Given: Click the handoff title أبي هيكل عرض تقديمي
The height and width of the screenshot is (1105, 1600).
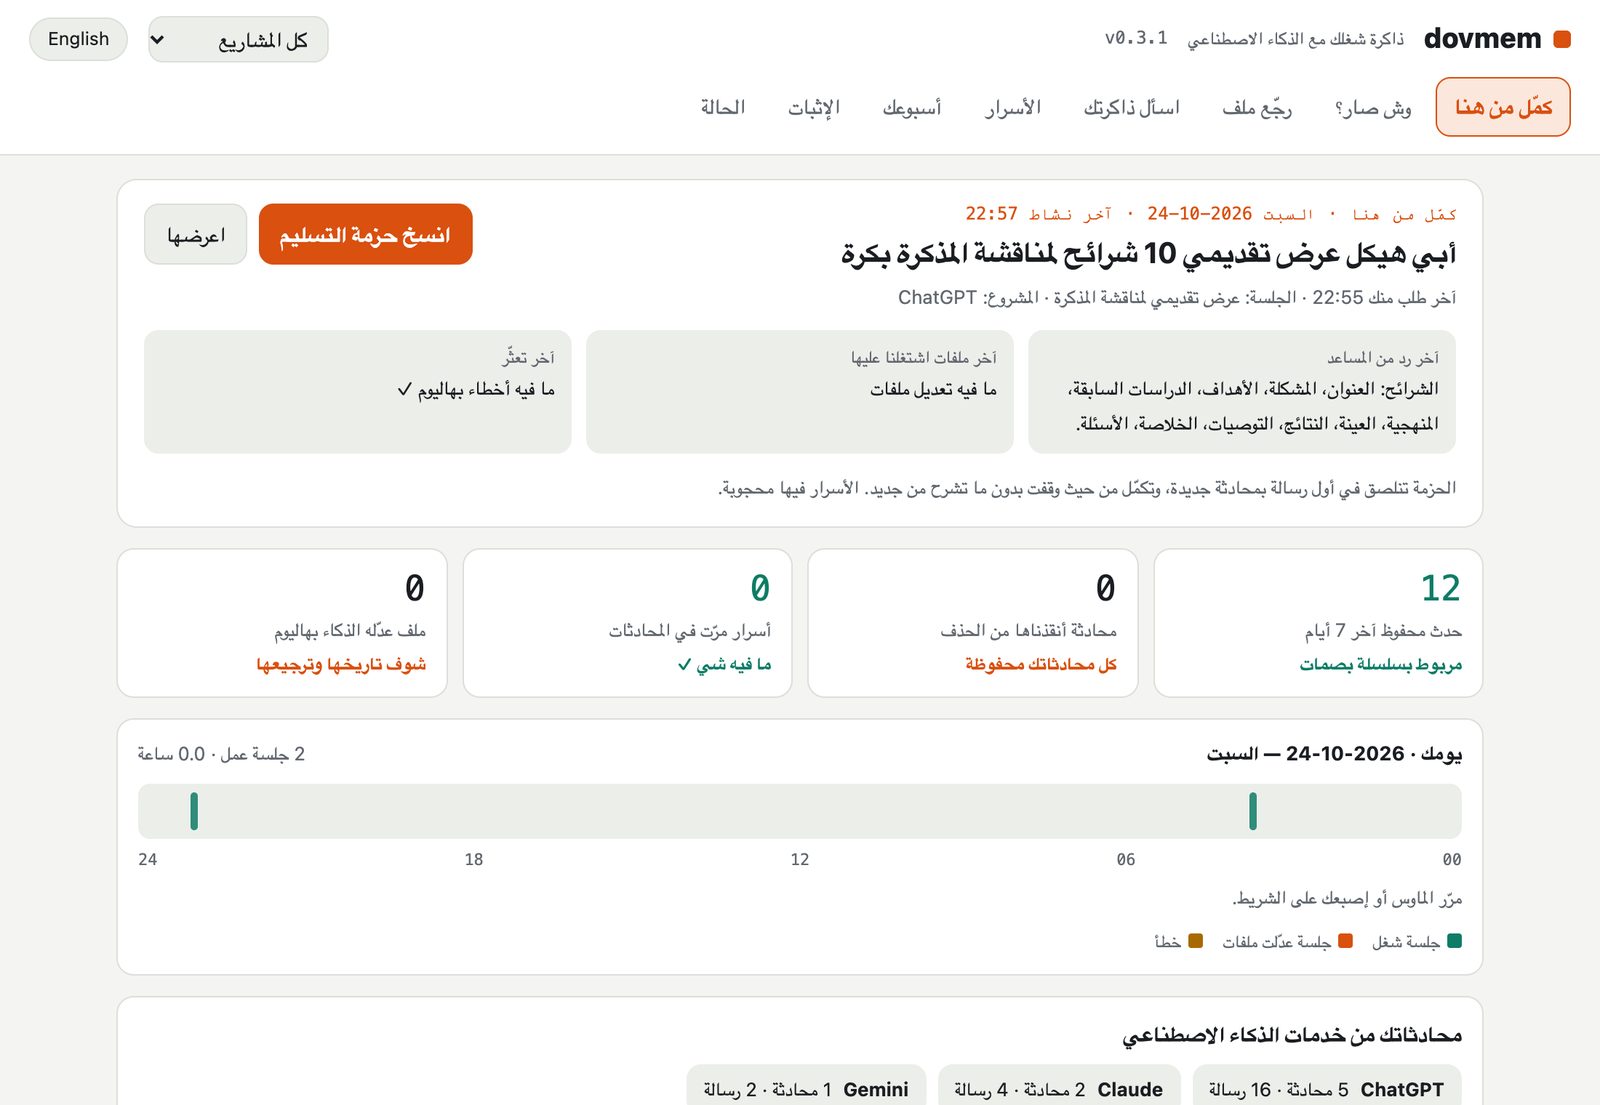Looking at the screenshot, I should click(1148, 254).
